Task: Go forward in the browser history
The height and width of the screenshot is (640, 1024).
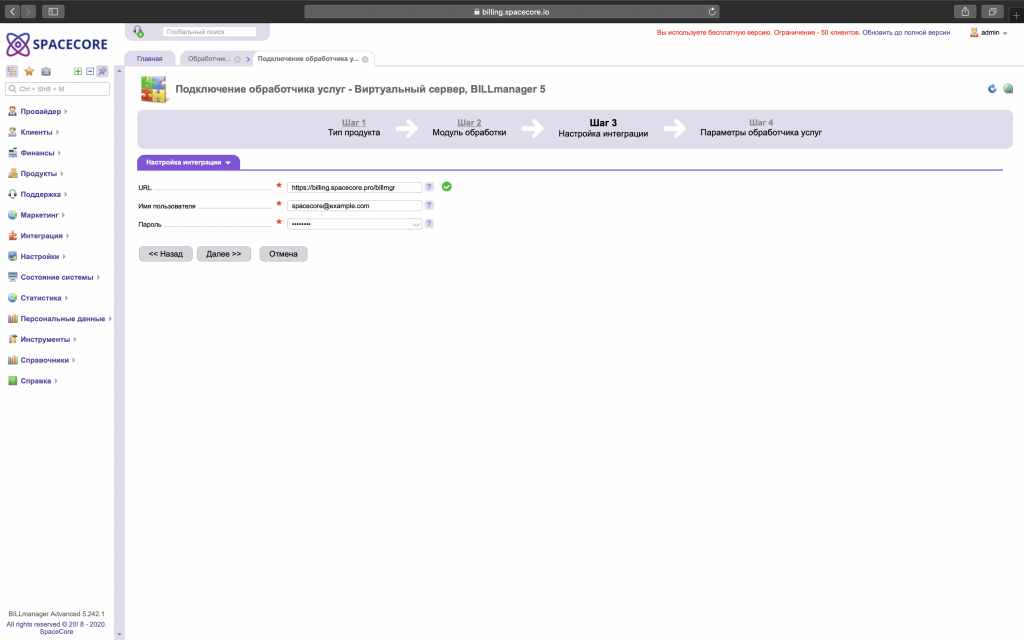Action: pos(28,12)
